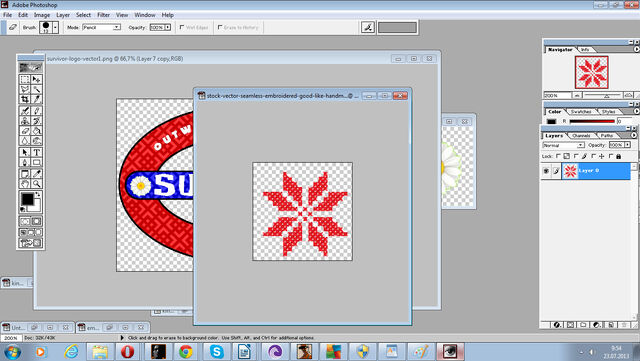Add a layer style from Layers panel

(x=557, y=325)
